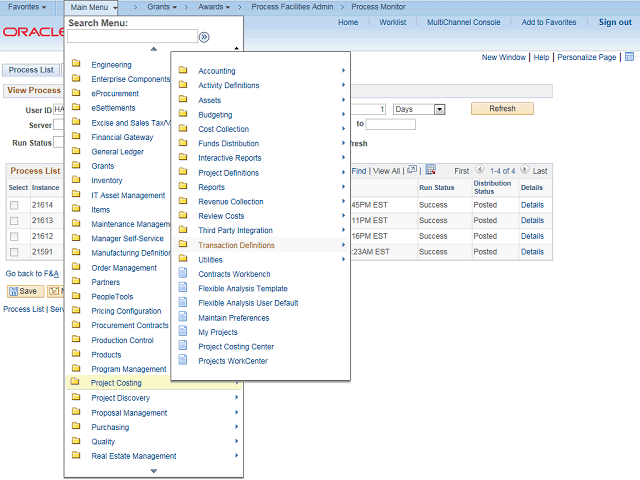
Task: Click the Search Menu text field
Action: click(x=131, y=37)
